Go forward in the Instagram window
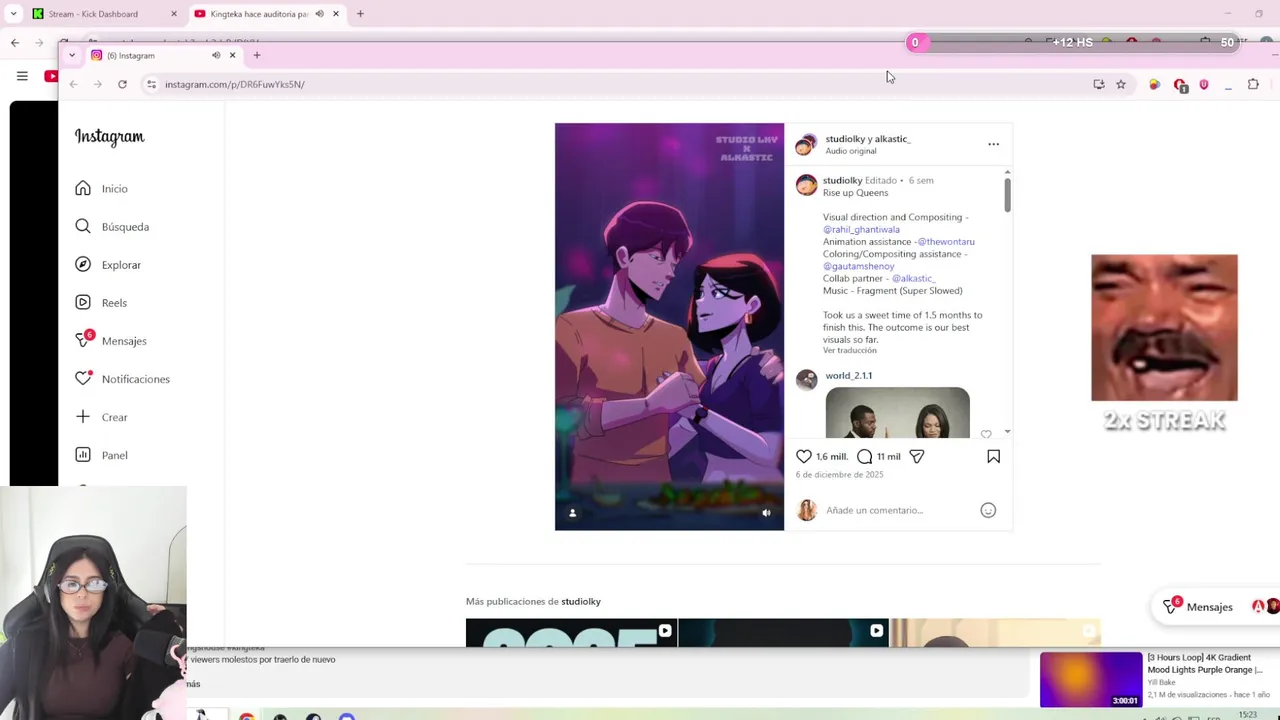 coord(97,84)
